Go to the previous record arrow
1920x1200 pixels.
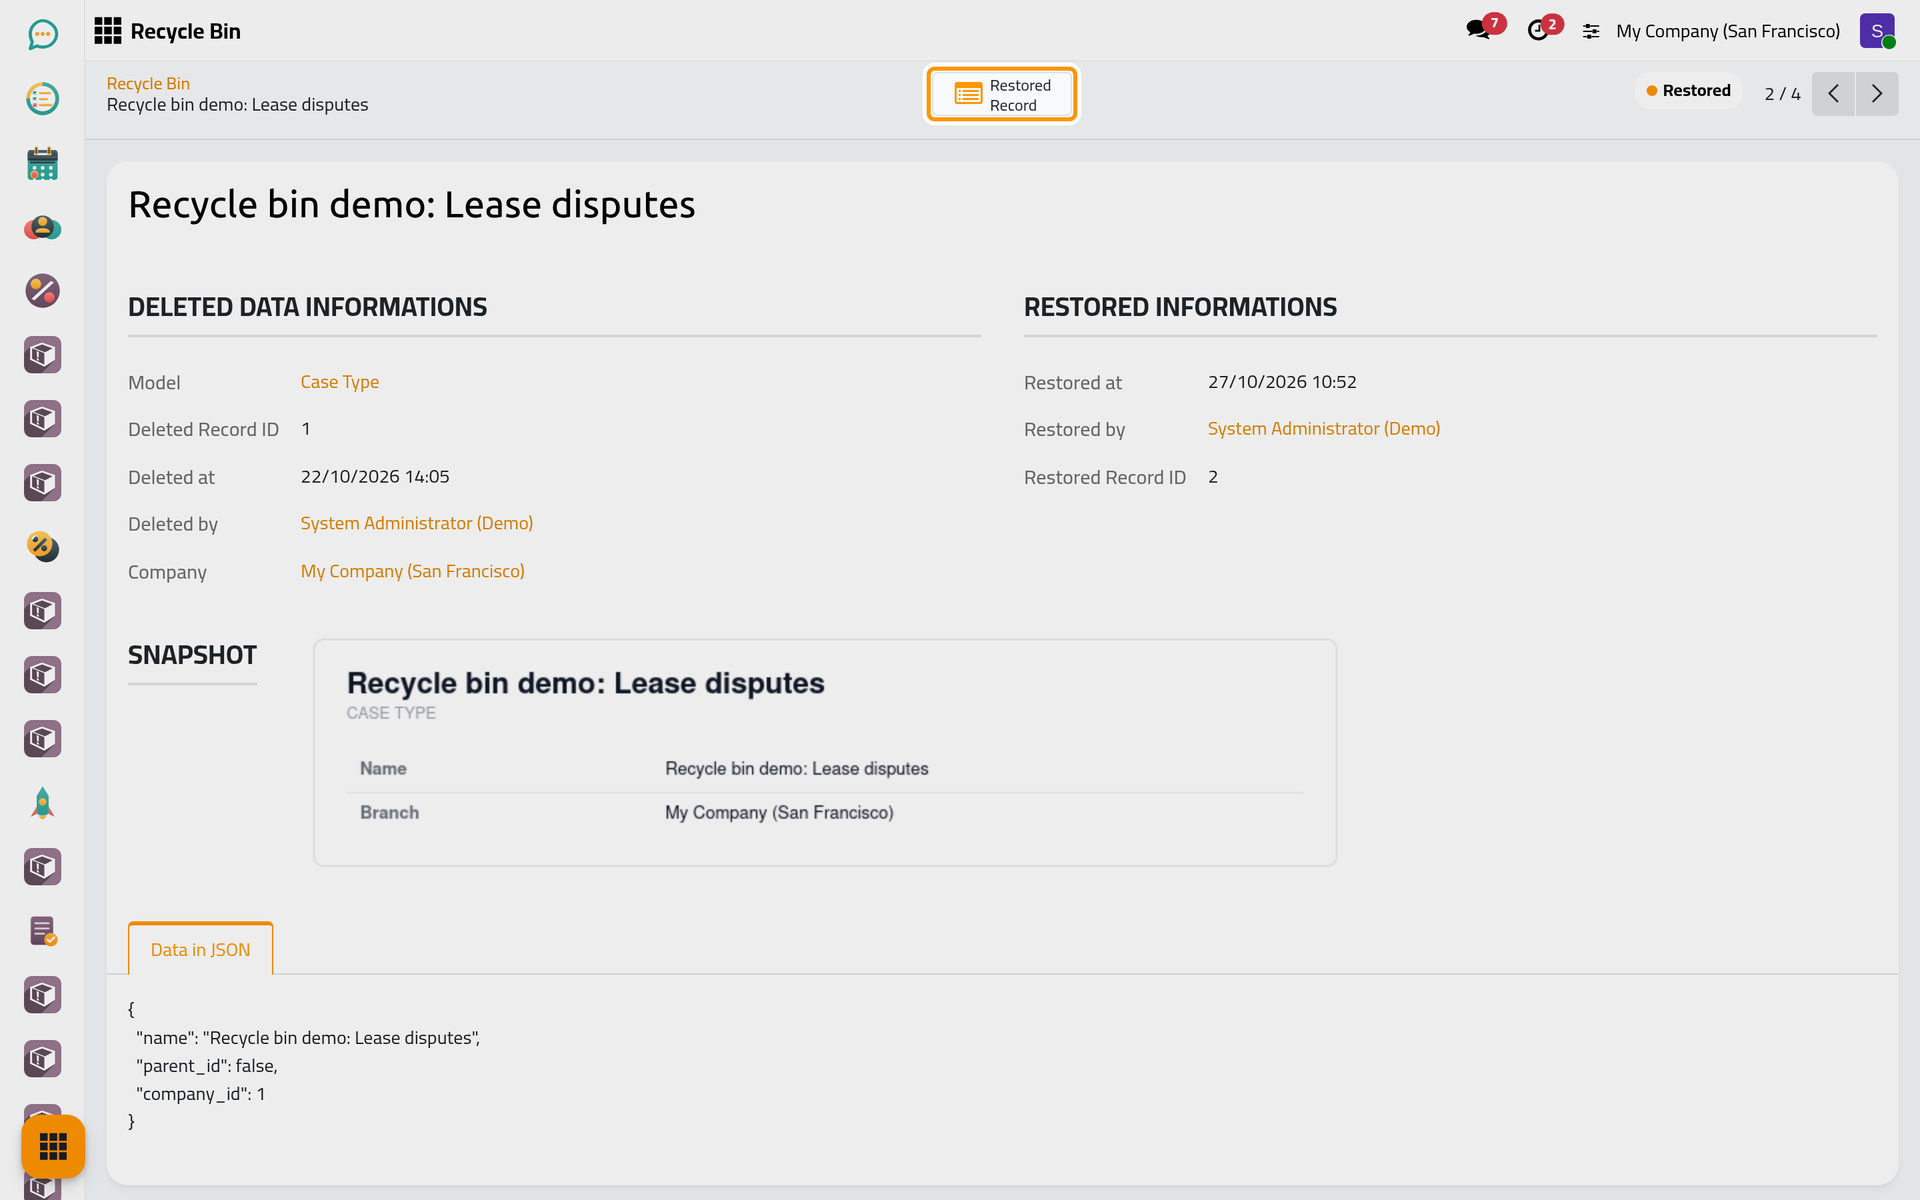1833,94
